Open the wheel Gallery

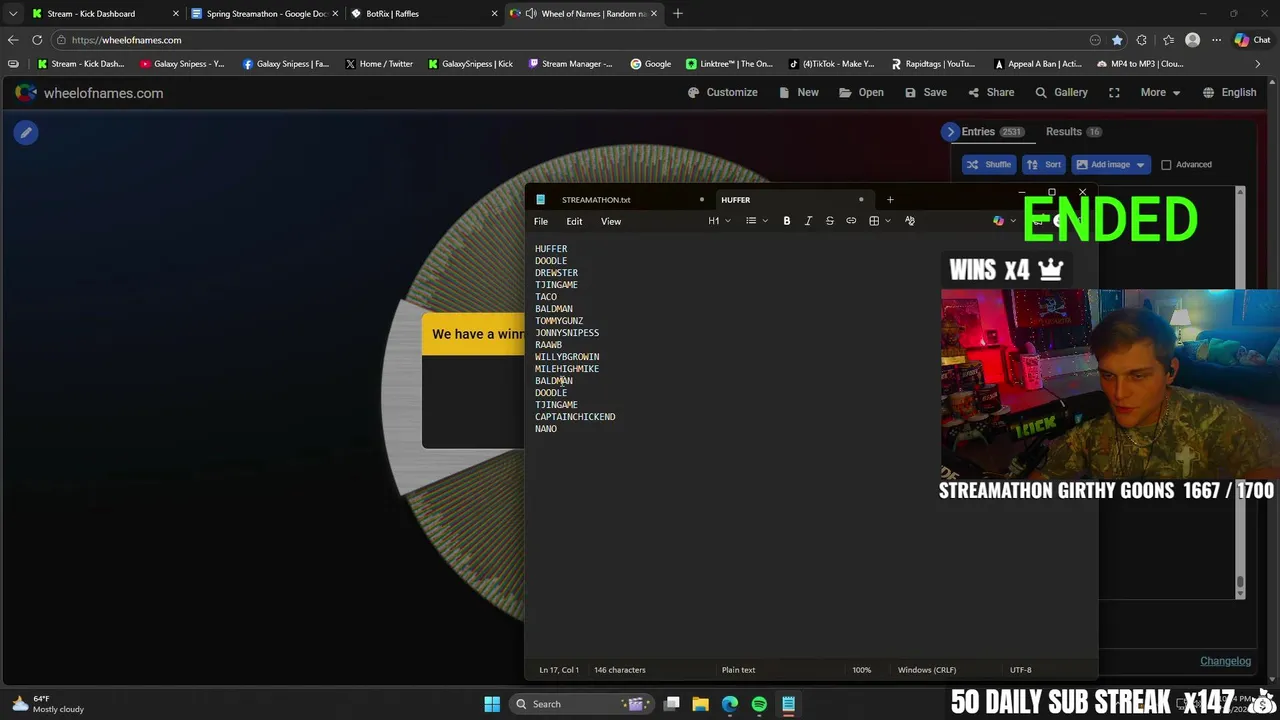(x=1060, y=92)
